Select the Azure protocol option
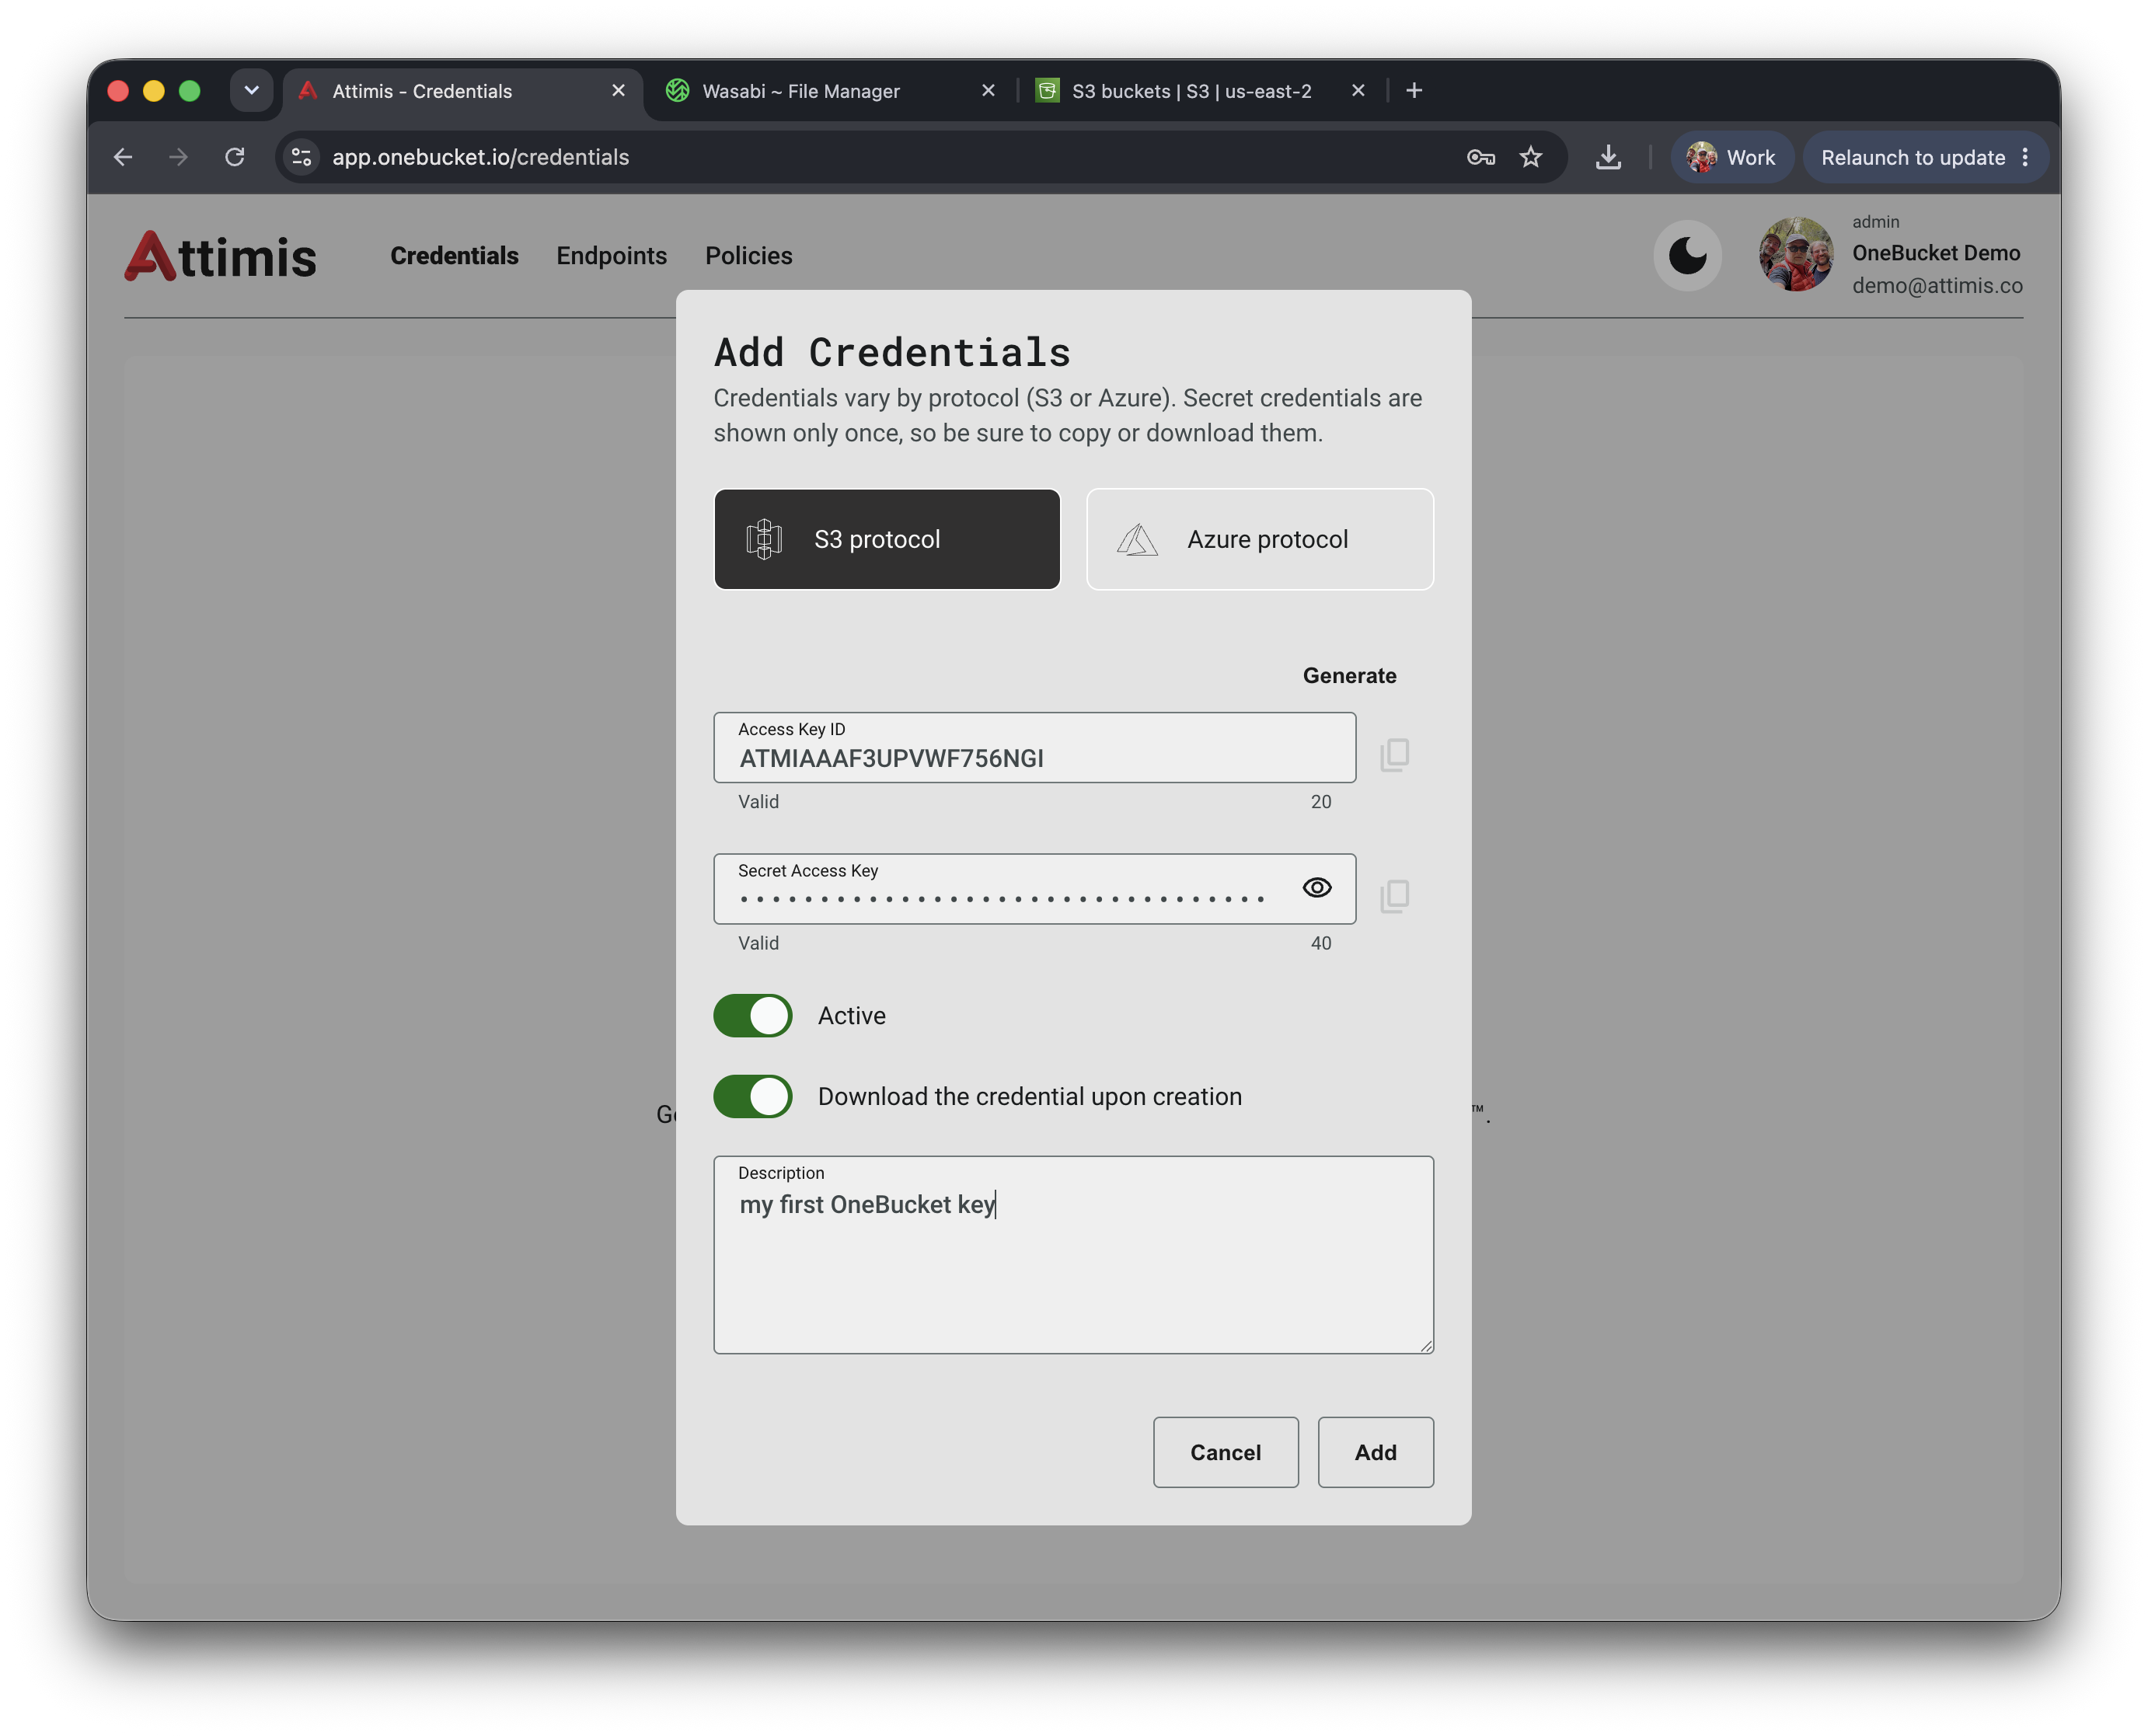 tap(1260, 539)
